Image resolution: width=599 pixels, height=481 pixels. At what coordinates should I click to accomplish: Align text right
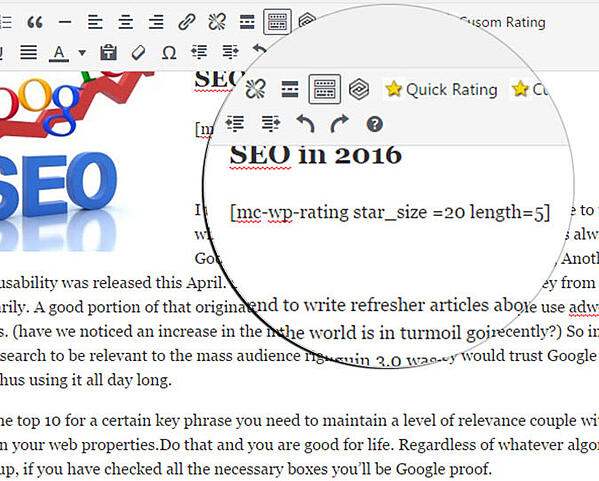pyautogui.click(x=156, y=22)
